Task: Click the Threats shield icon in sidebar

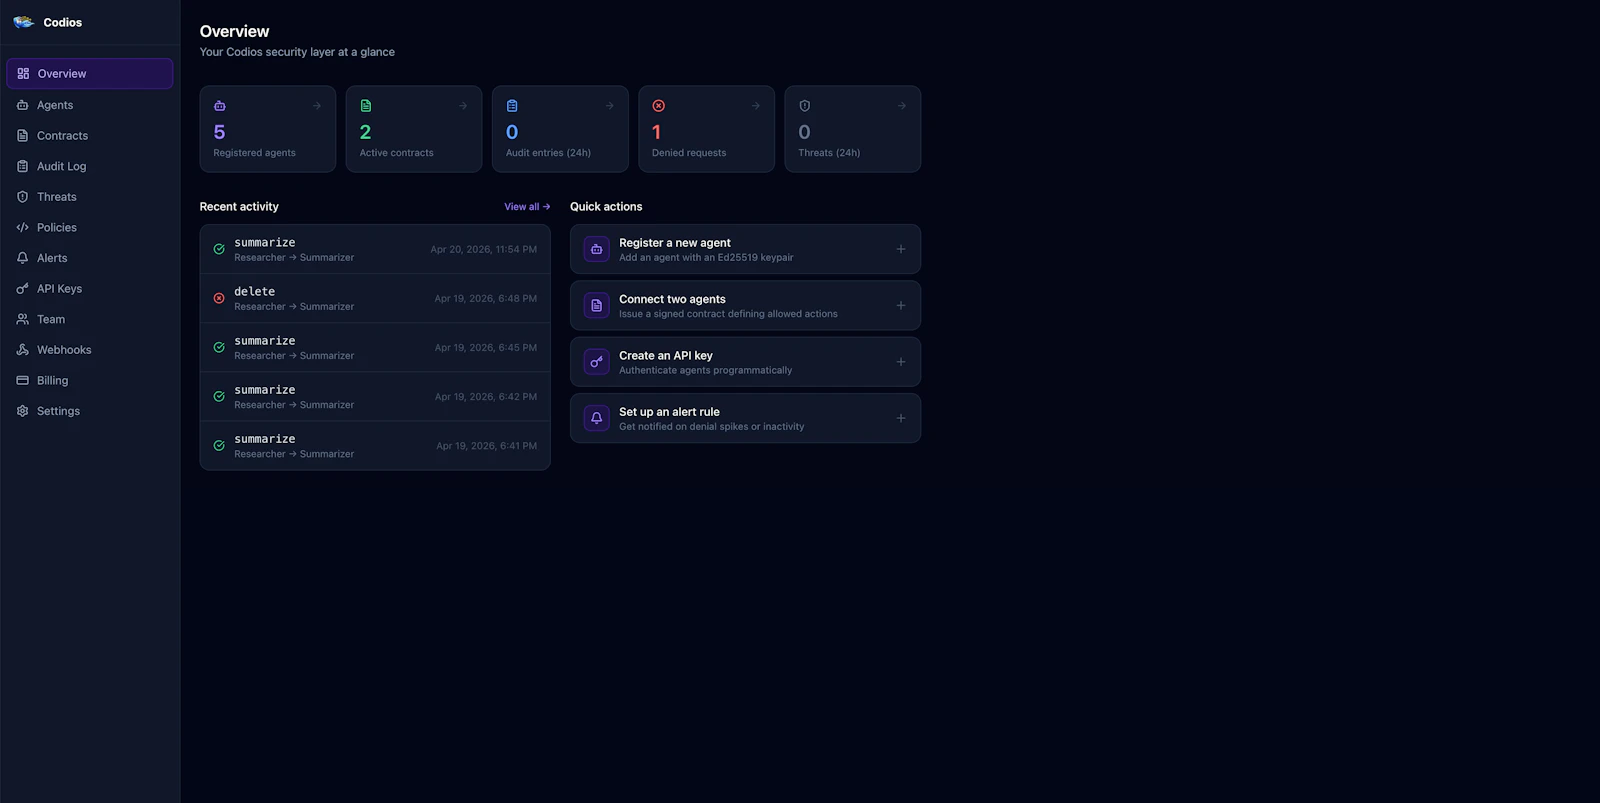Action: click(x=22, y=197)
